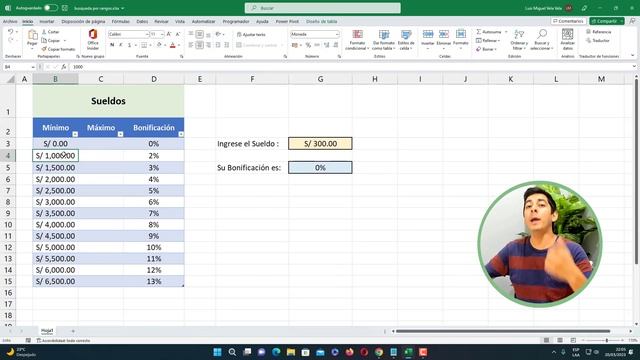The height and width of the screenshot is (360, 640).
Task: Decrease font size with smaller A icon
Action: pos(178,34)
